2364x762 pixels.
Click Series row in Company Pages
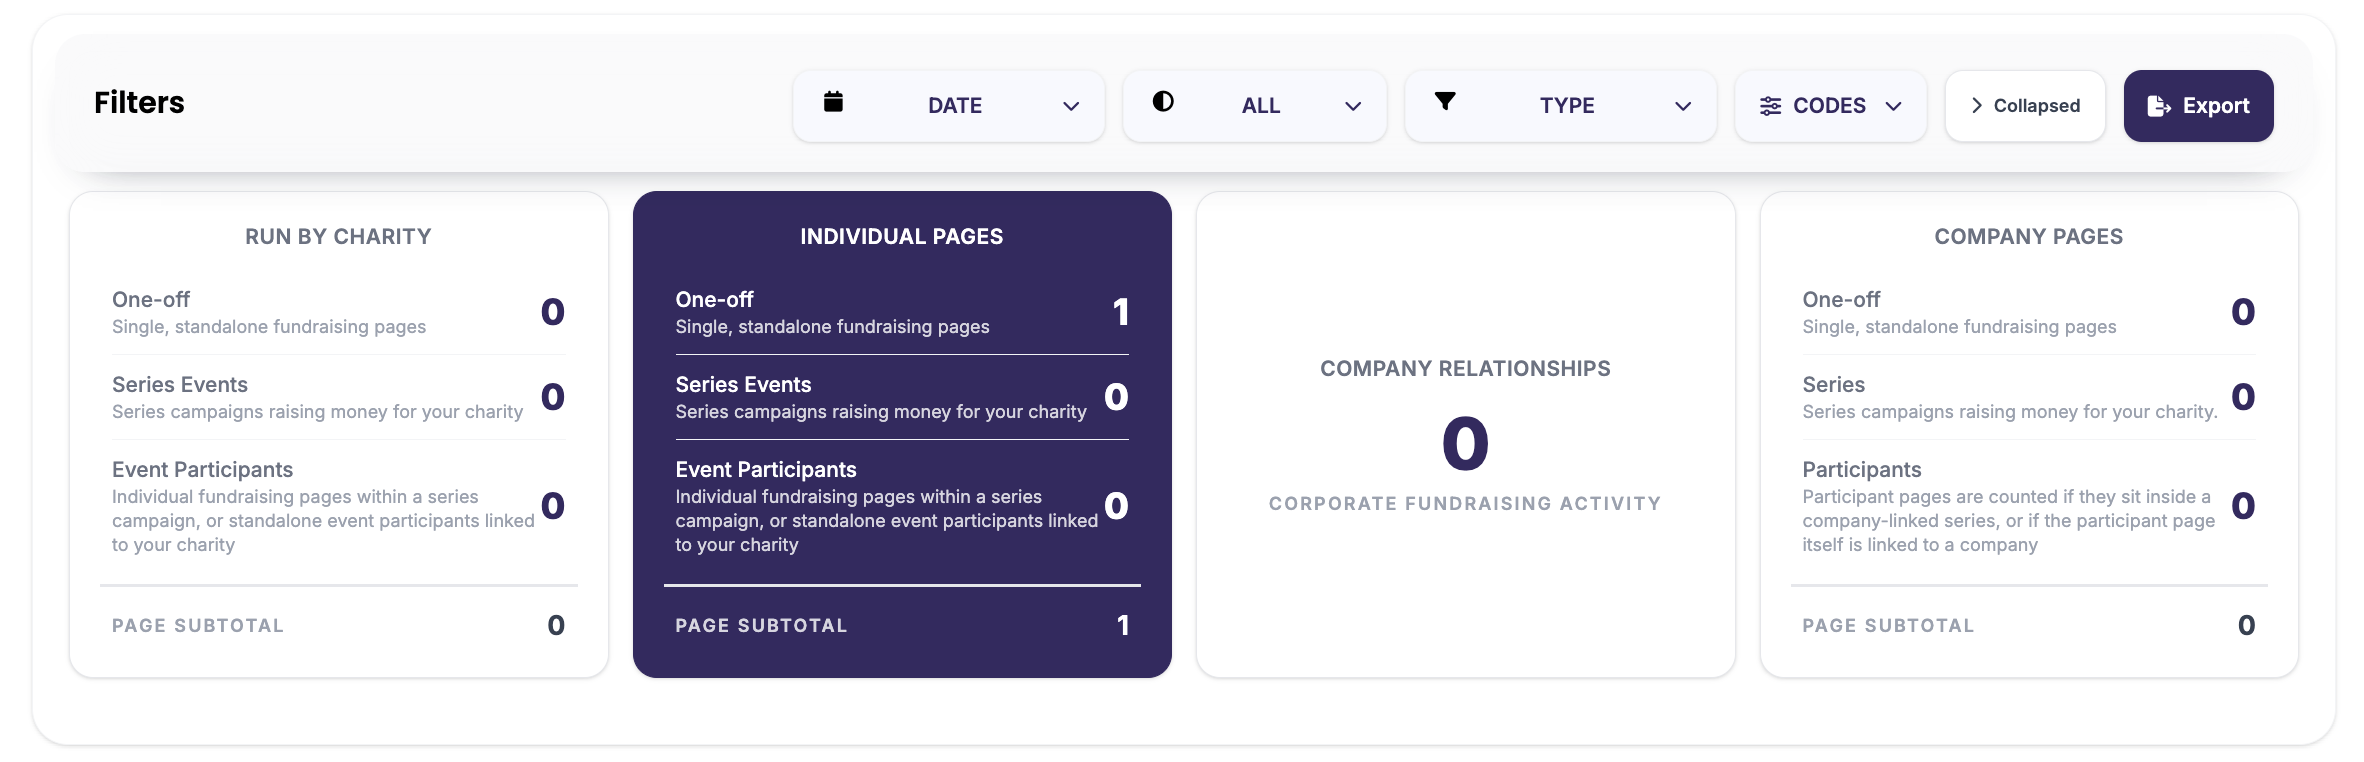click(2028, 397)
